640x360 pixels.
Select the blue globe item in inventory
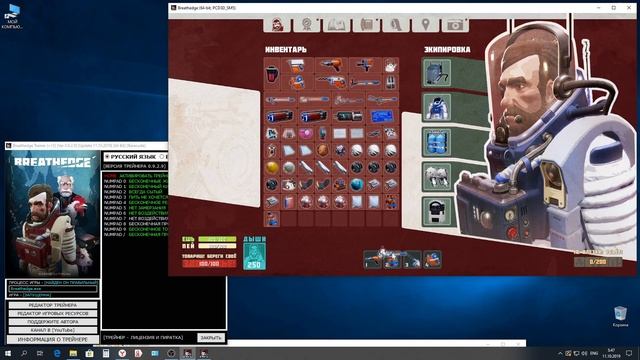click(356, 184)
